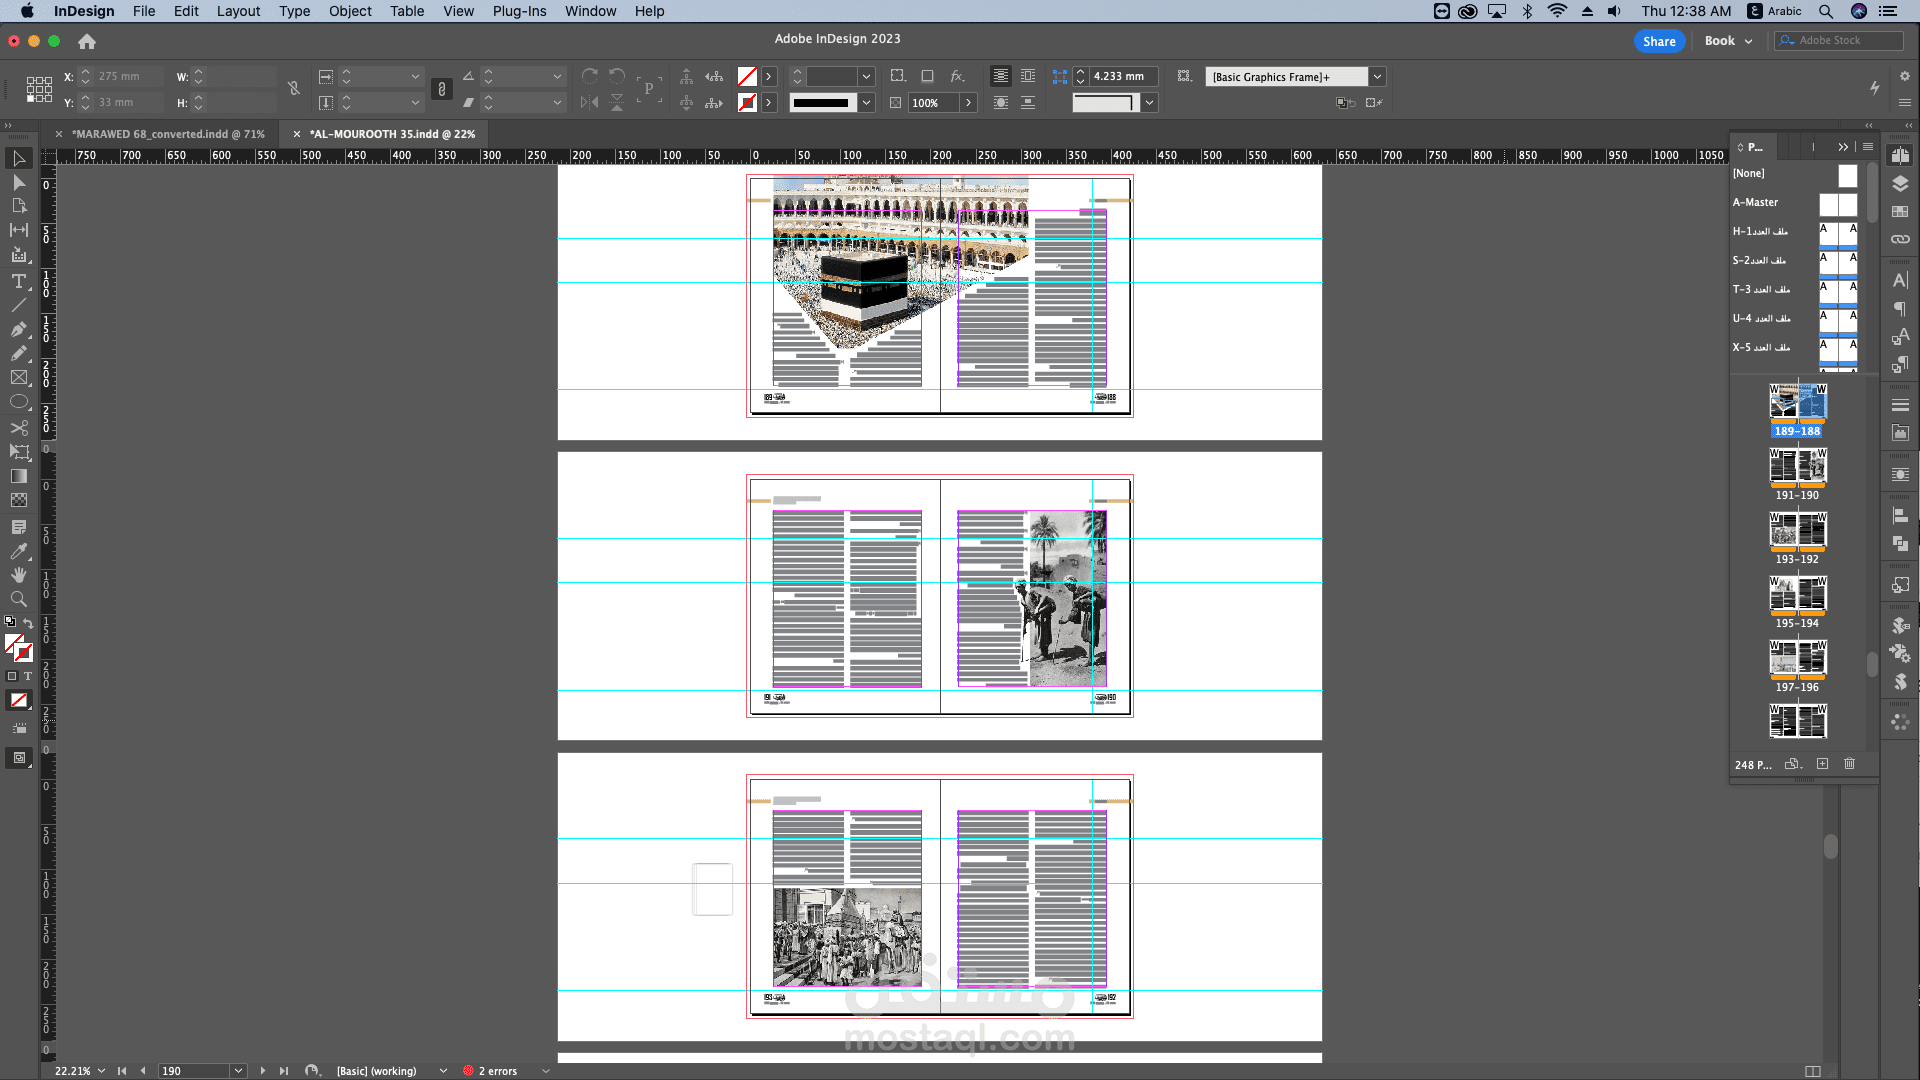Open the Book workspace dropdown
This screenshot has width=1920, height=1080.
click(1728, 41)
